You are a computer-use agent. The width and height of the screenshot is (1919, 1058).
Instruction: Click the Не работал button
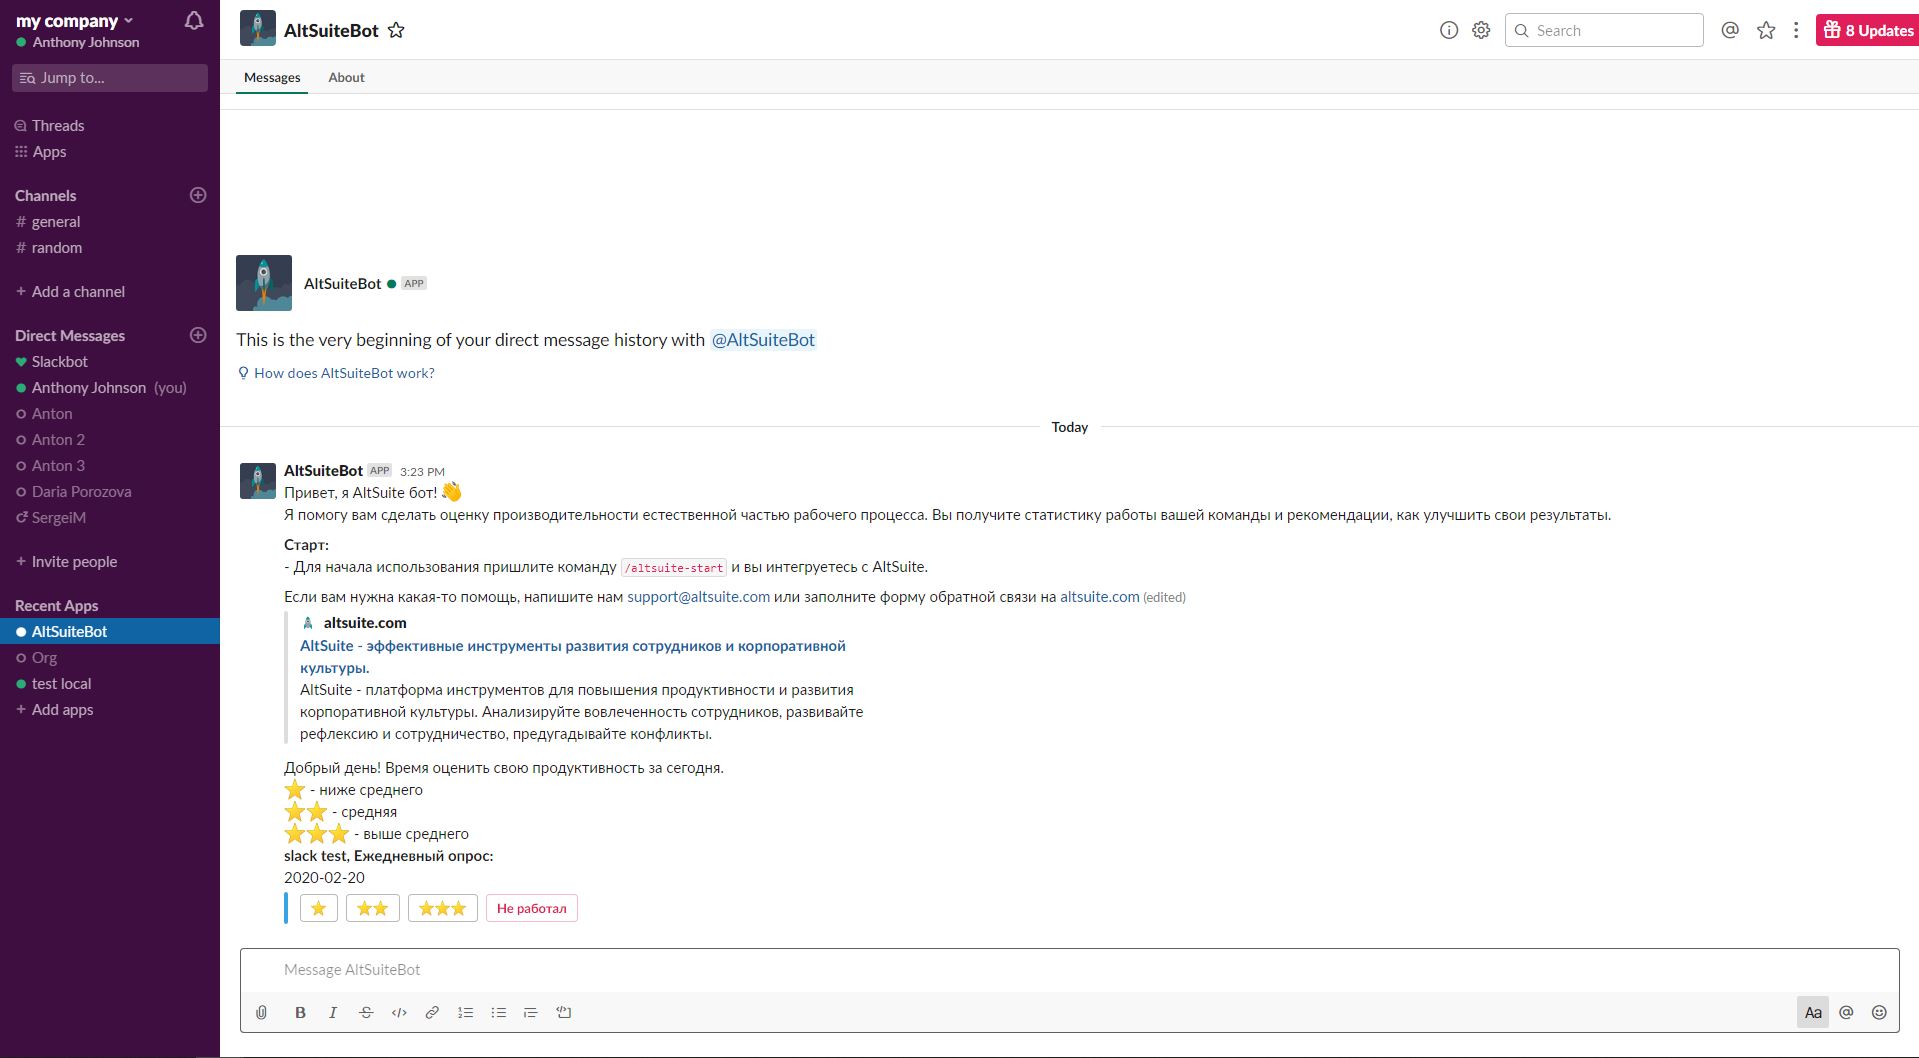click(532, 908)
